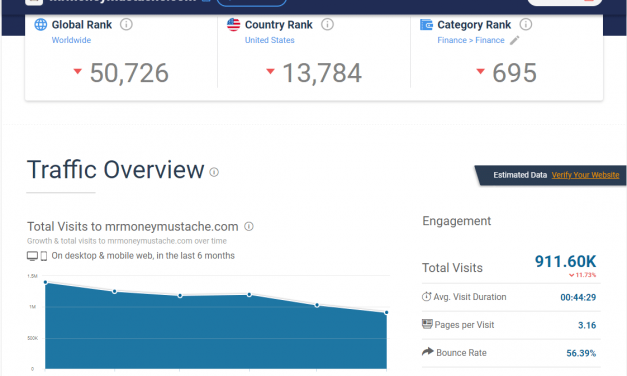
Task: Select the first data point on chart
Action: coord(46,282)
